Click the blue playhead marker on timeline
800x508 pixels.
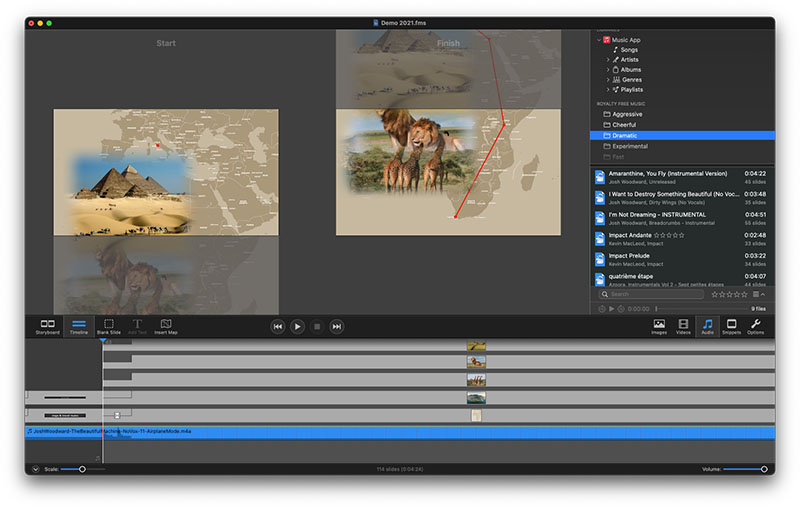103,340
